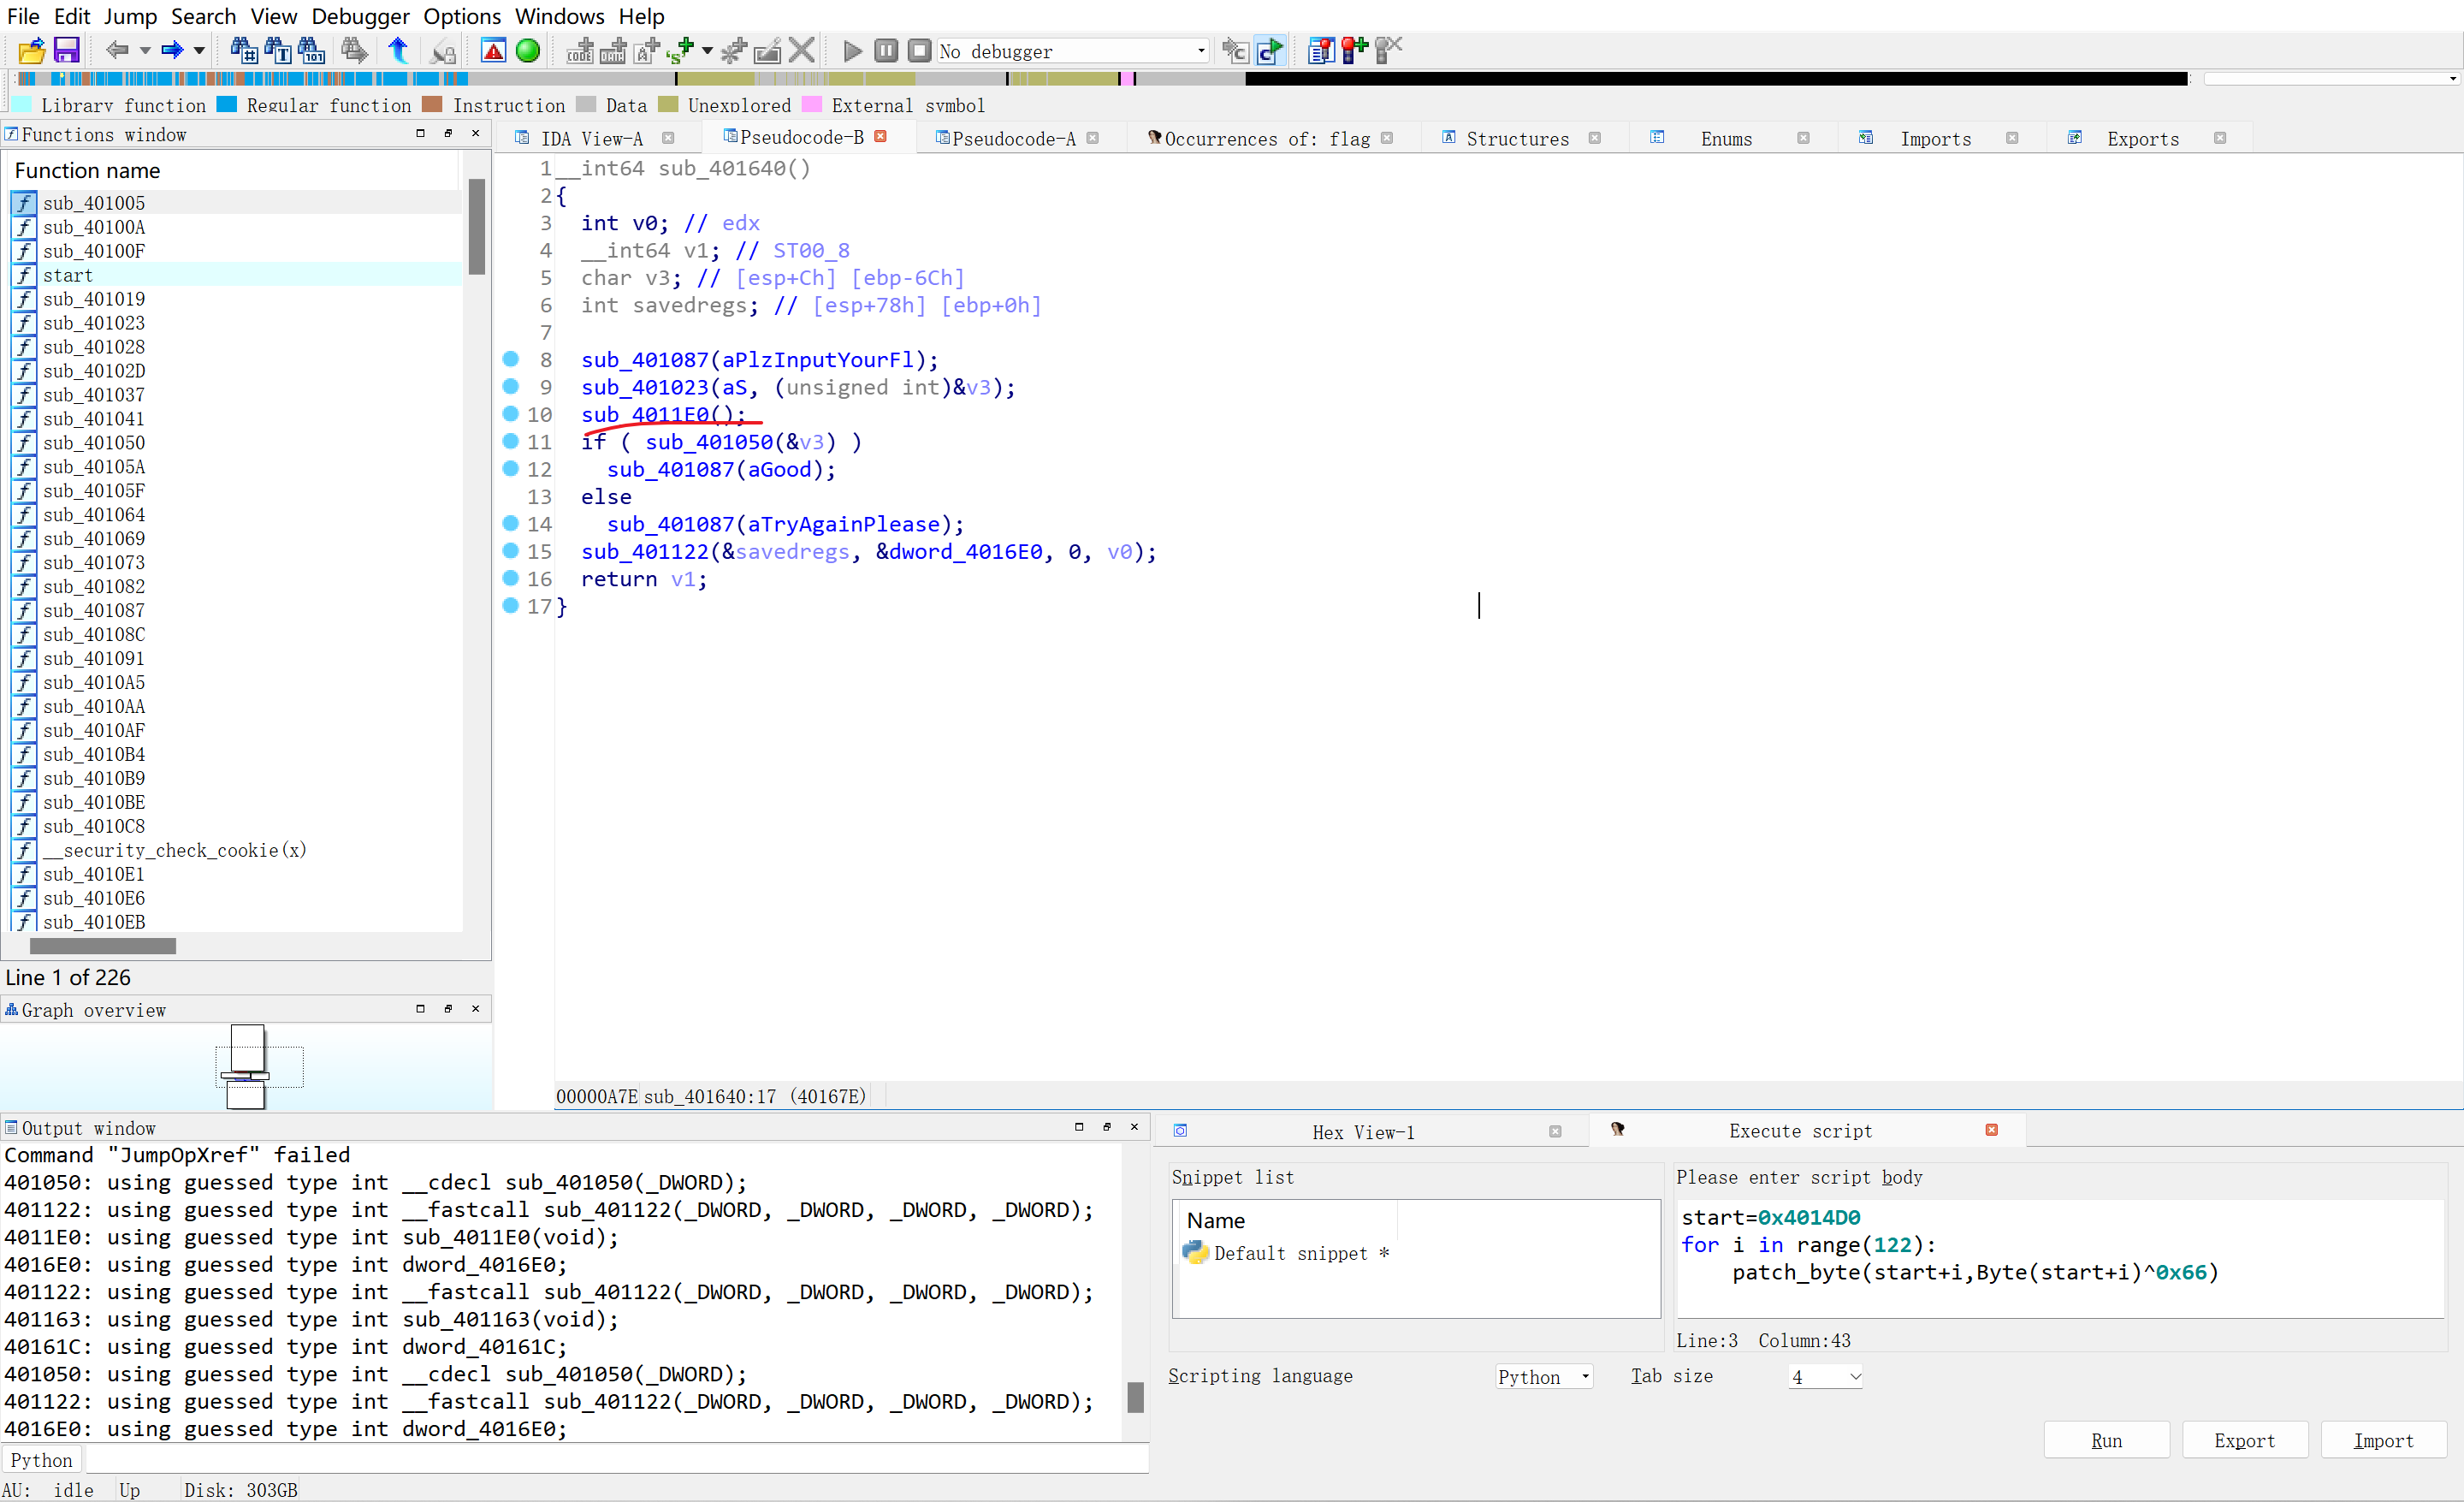Viewport: 2464px width, 1502px height.
Task: Click the green circle toolbar icon
Action: pyautogui.click(x=528, y=50)
